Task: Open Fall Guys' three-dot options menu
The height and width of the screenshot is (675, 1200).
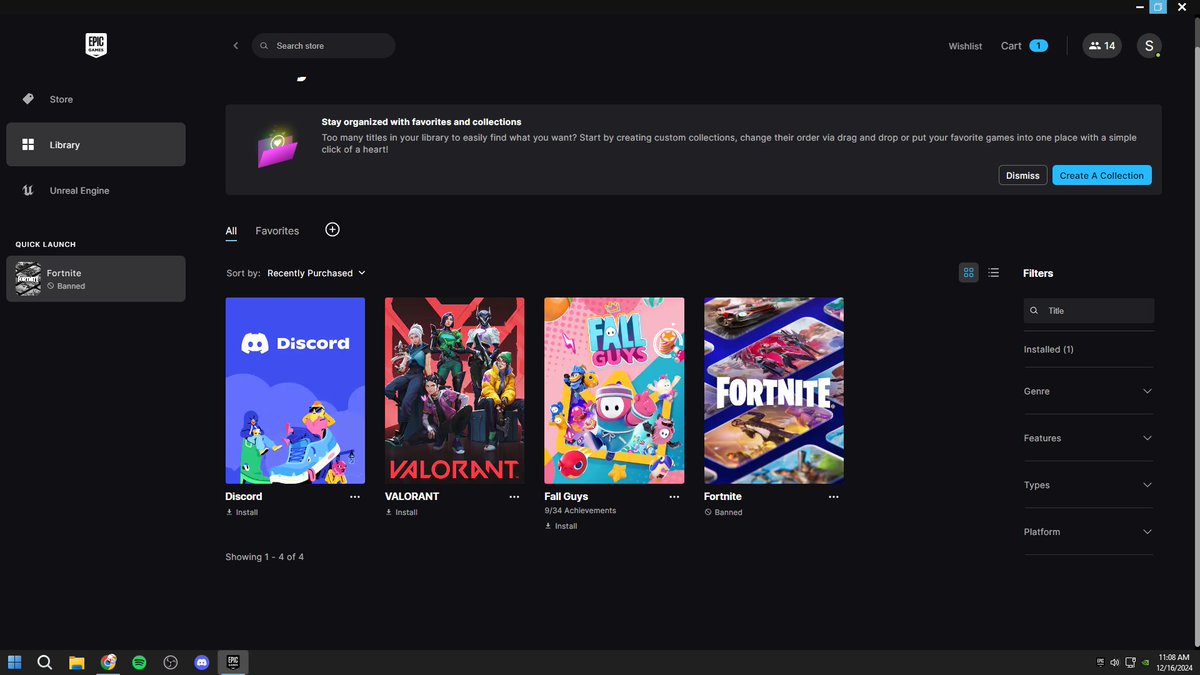Action: click(x=674, y=497)
